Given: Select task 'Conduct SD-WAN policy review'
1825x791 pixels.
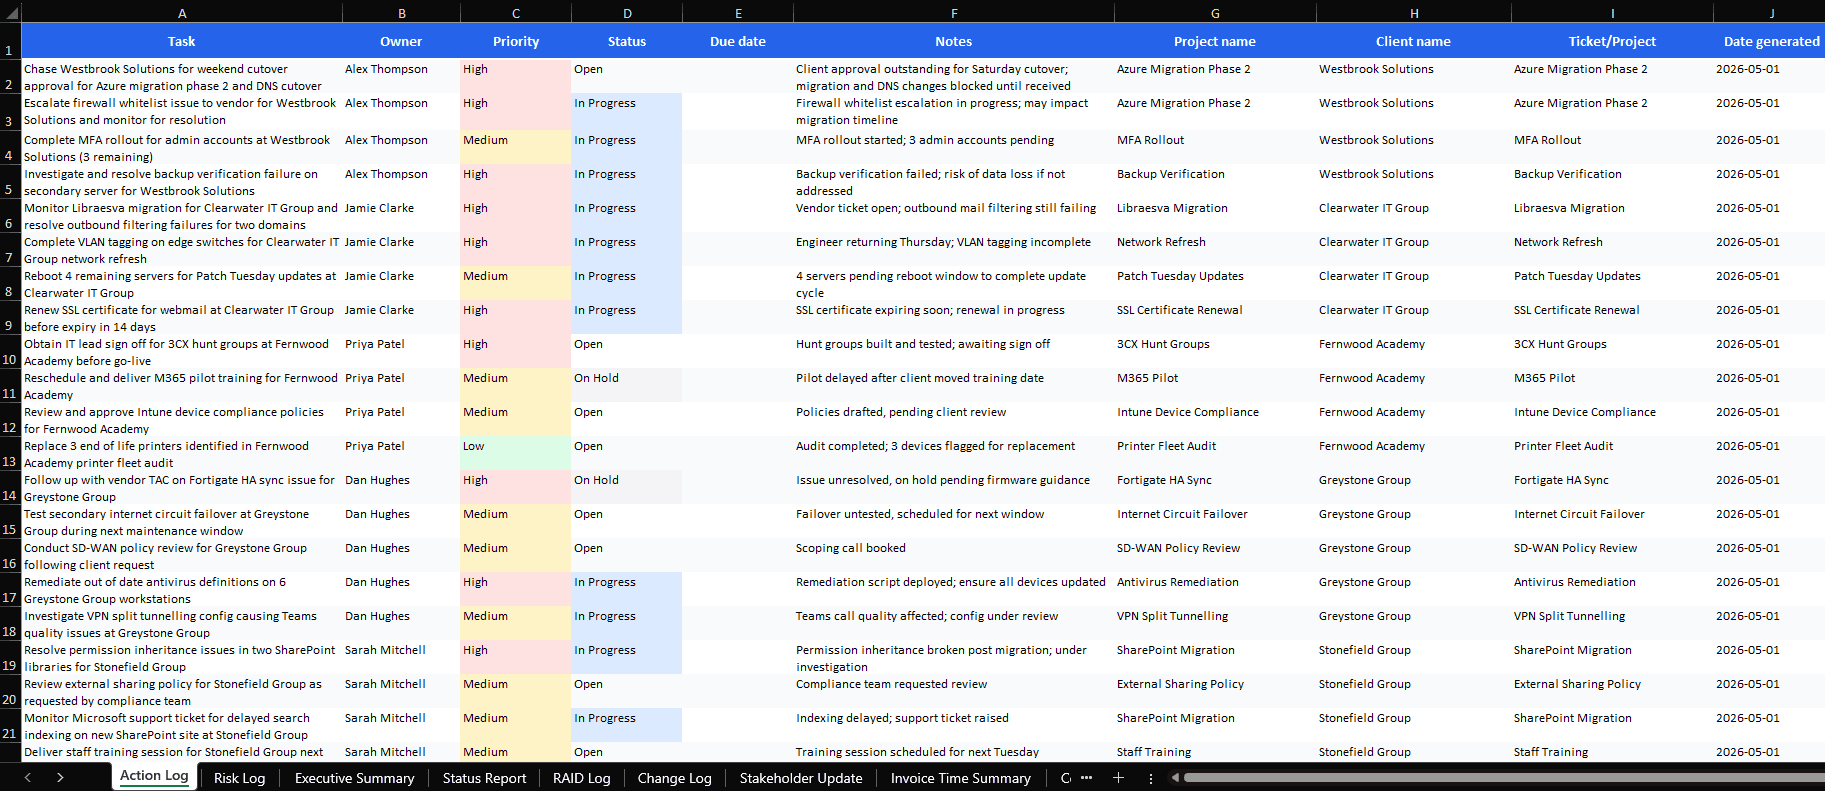Looking at the screenshot, I should pos(182,555).
